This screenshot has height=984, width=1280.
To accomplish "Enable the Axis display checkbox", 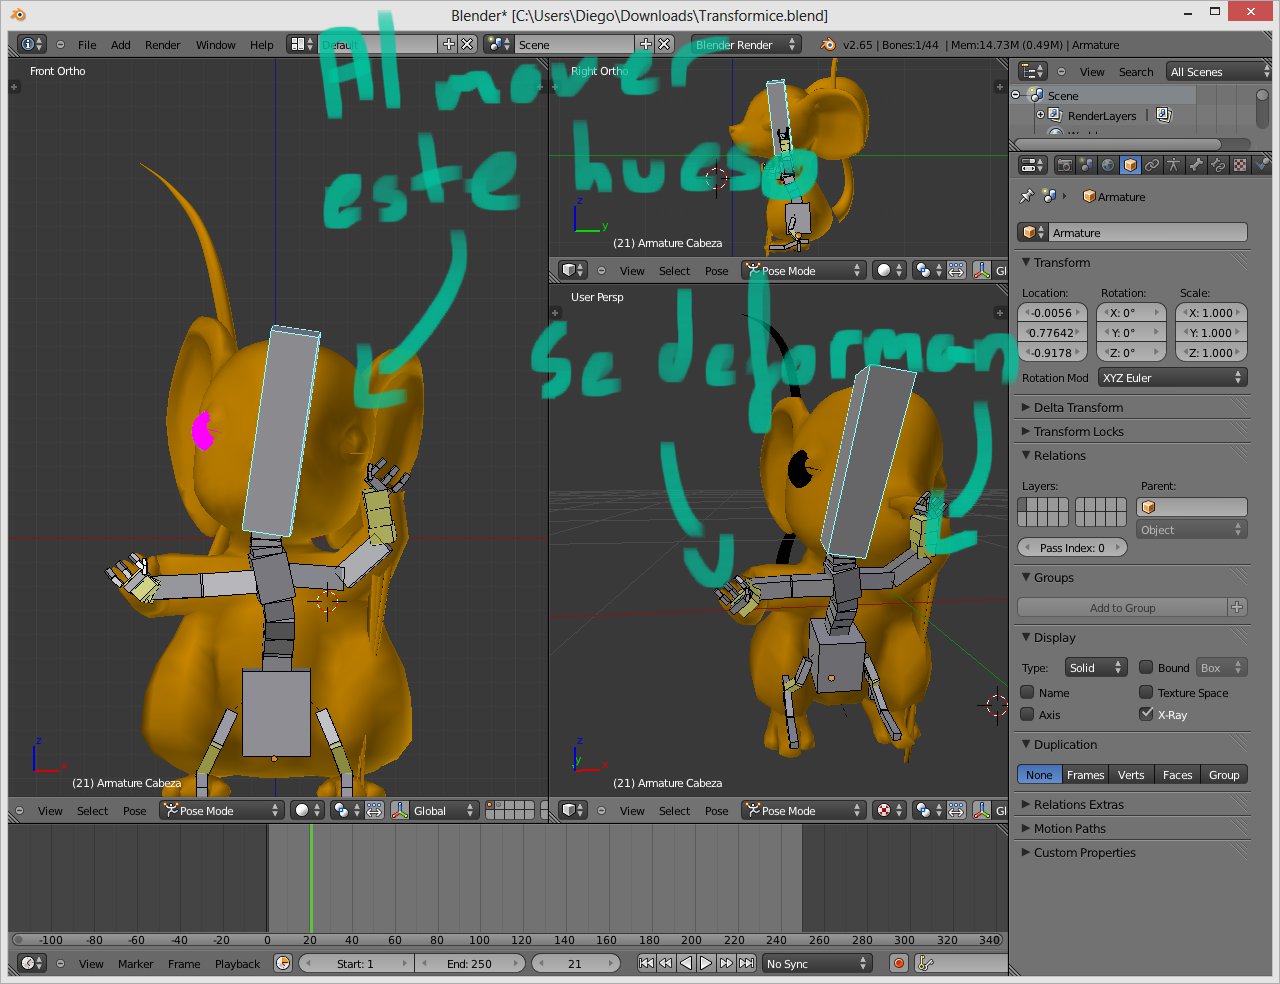I will (x=1027, y=714).
